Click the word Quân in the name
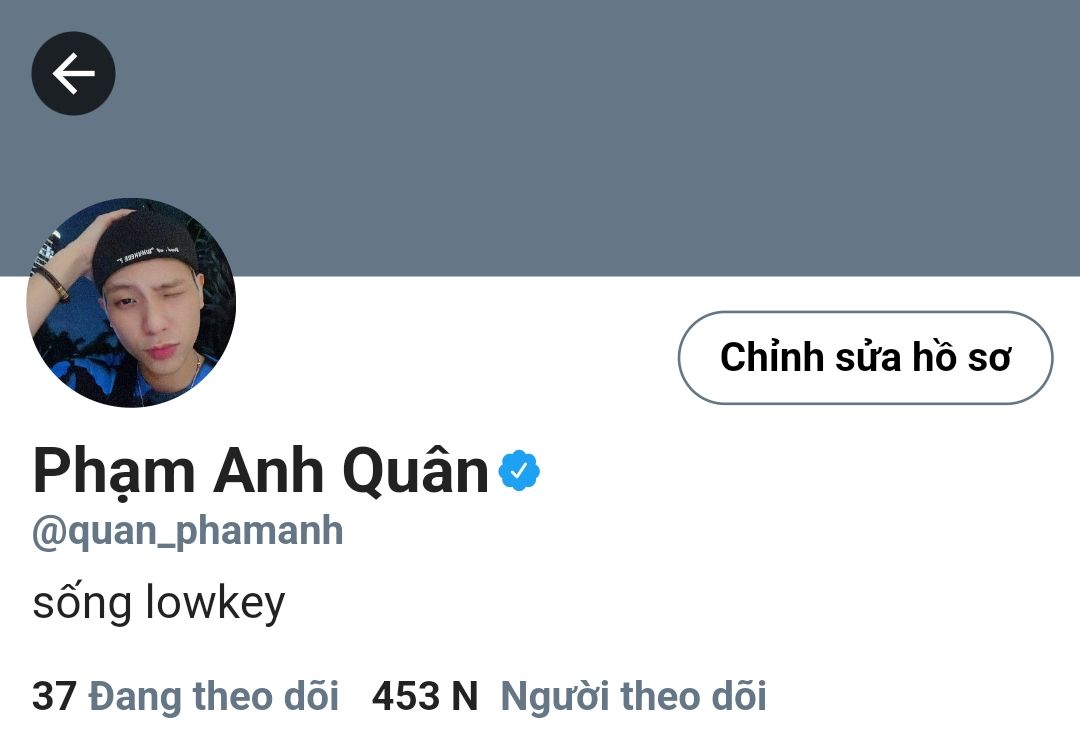This screenshot has width=1080, height=756. coord(415,471)
